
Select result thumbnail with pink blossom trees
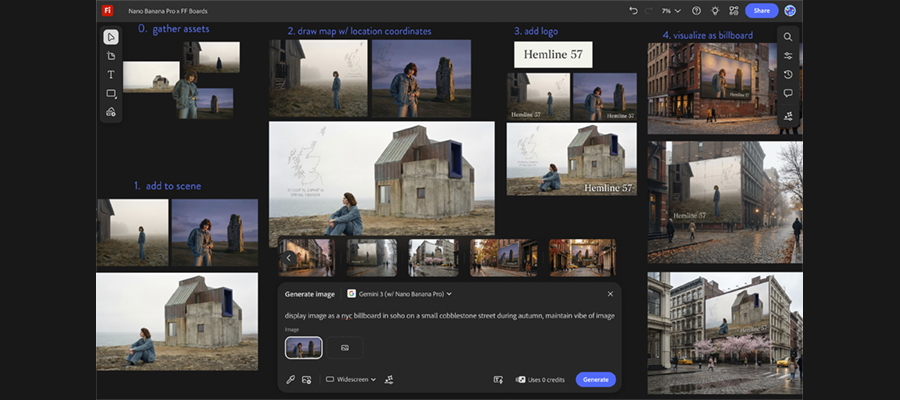(433, 258)
